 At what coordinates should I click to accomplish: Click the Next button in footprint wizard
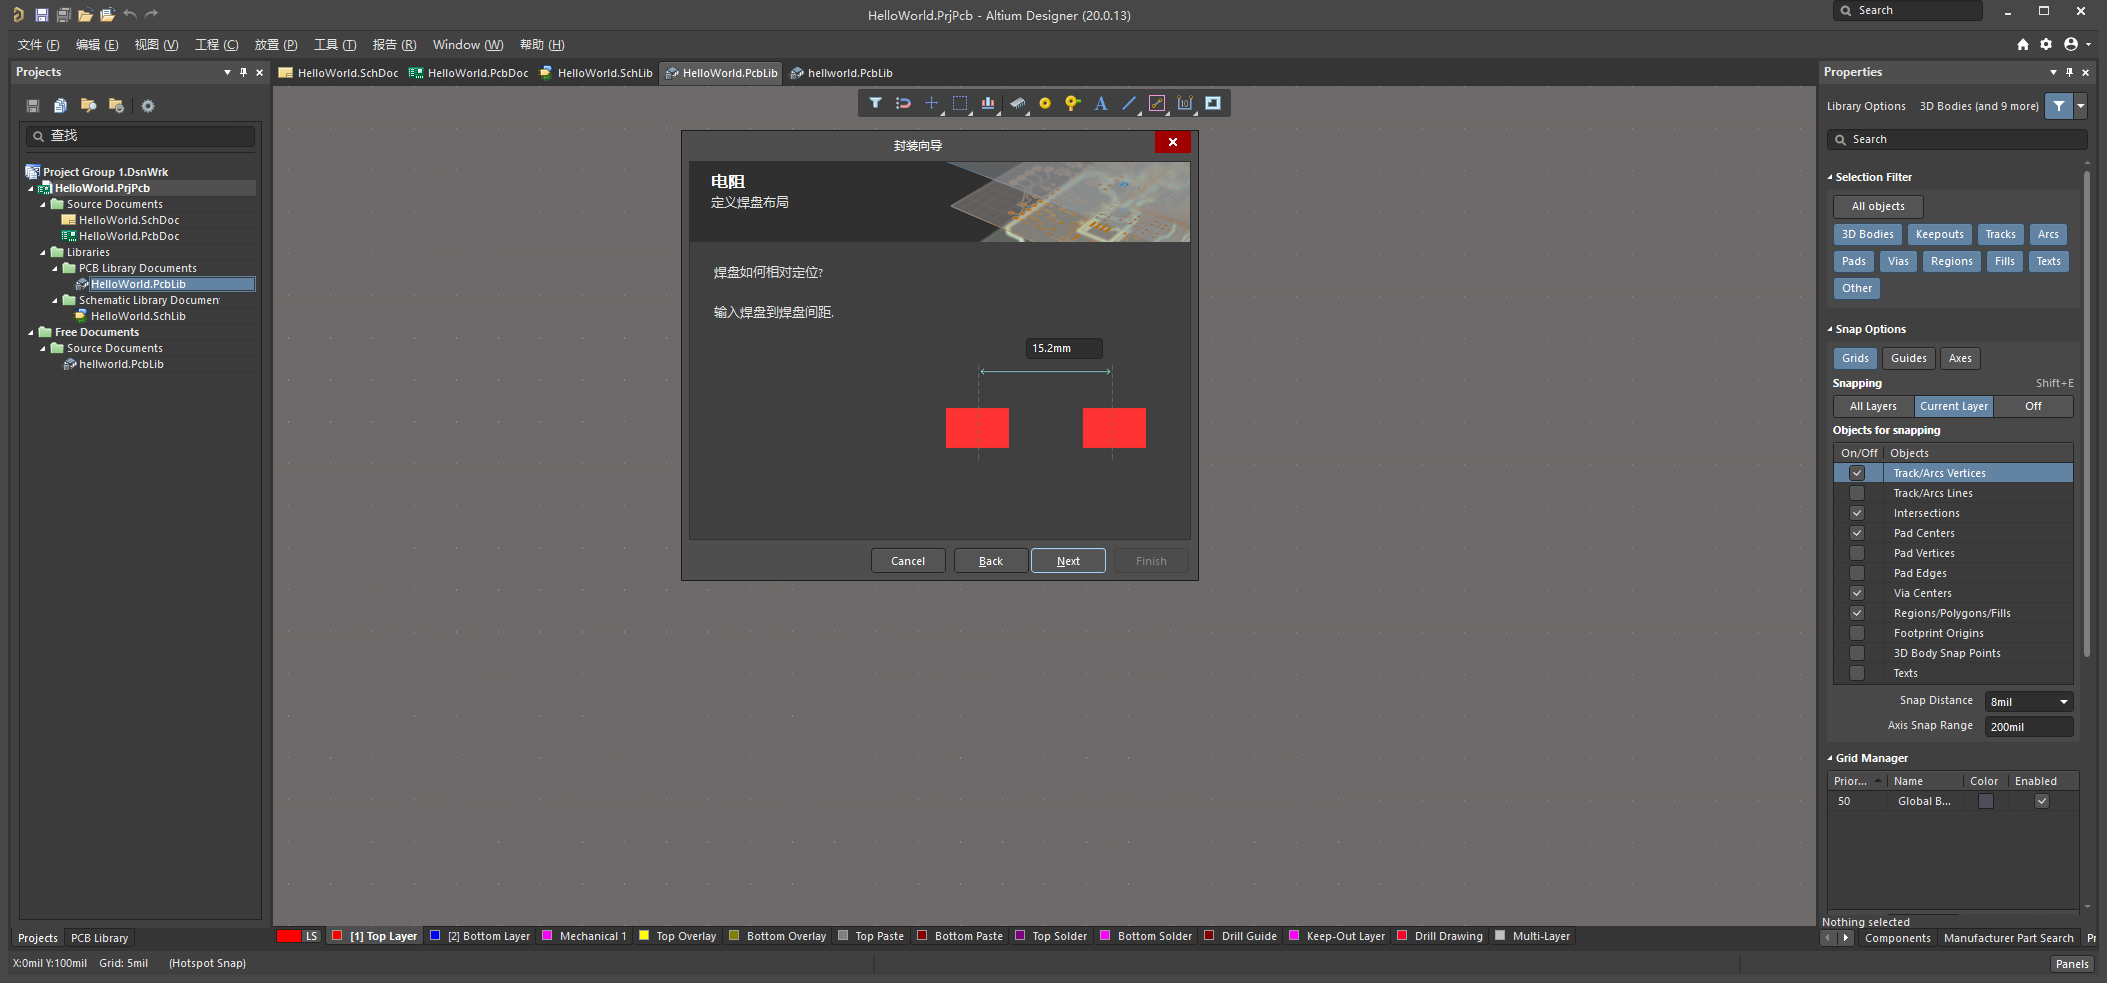pyautogui.click(x=1067, y=560)
